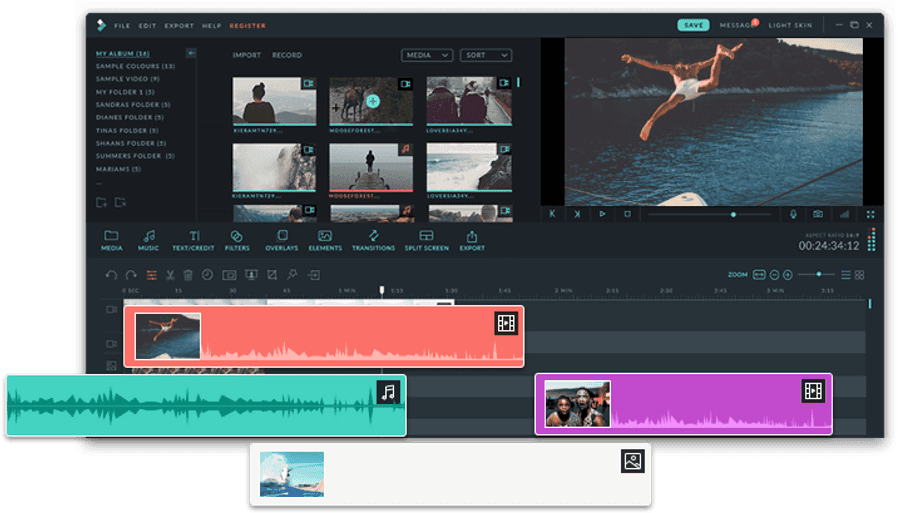Click the scissors cut icon

[170, 275]
